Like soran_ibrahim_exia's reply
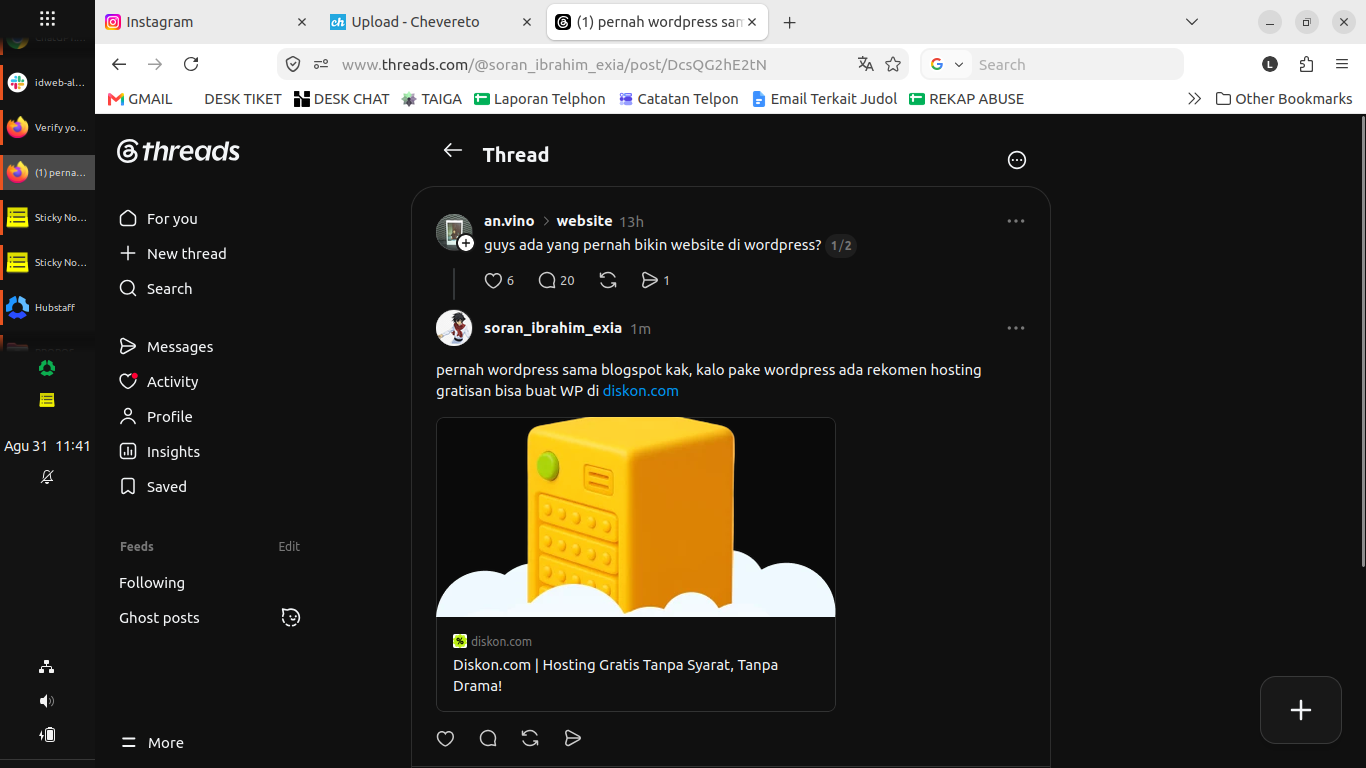Screen dimensions: 1366x768 pyautogui.click(x=446, y=738)
